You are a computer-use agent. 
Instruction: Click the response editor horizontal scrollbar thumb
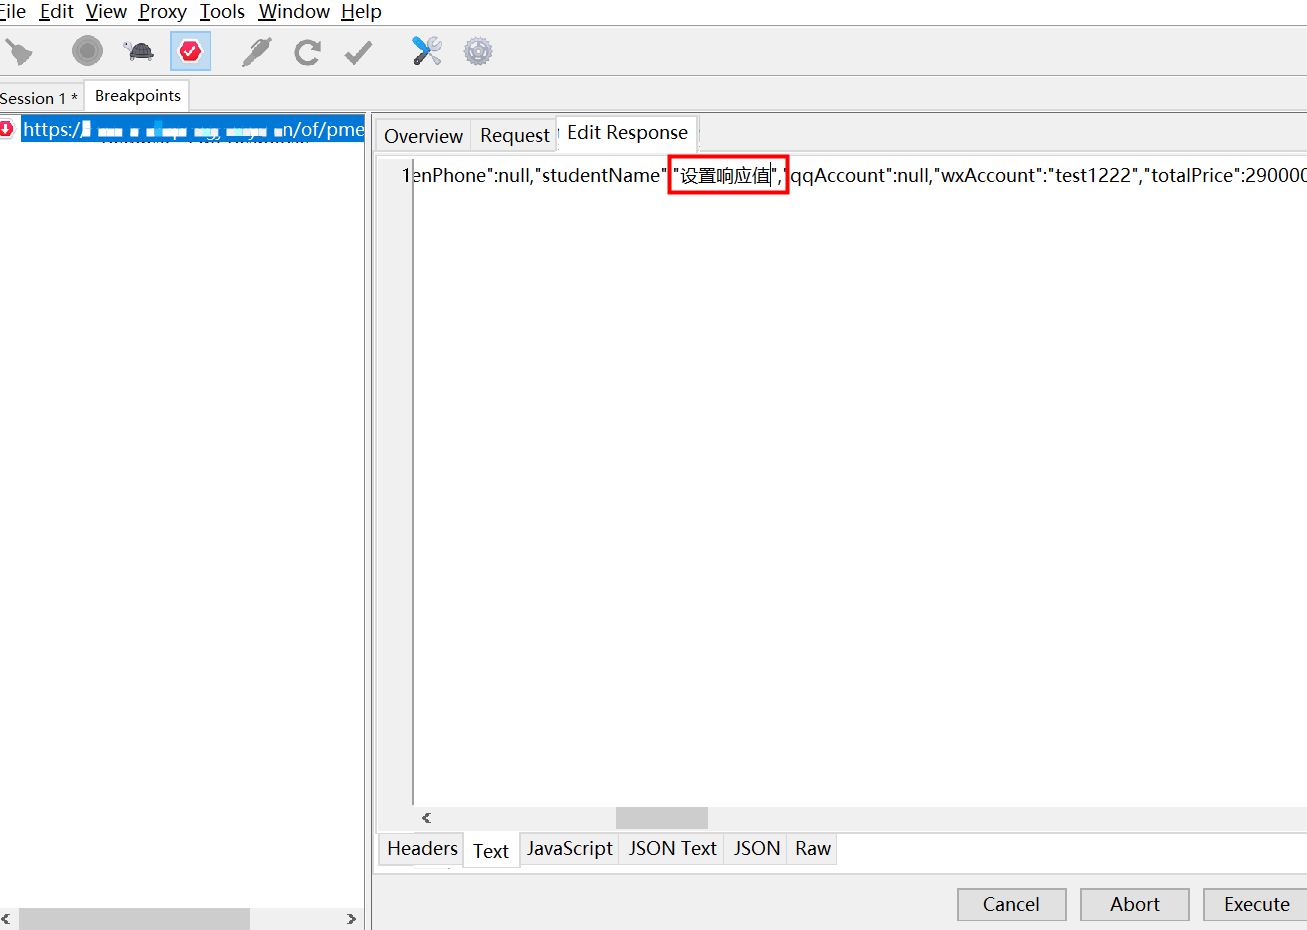[x=661, y=818]
